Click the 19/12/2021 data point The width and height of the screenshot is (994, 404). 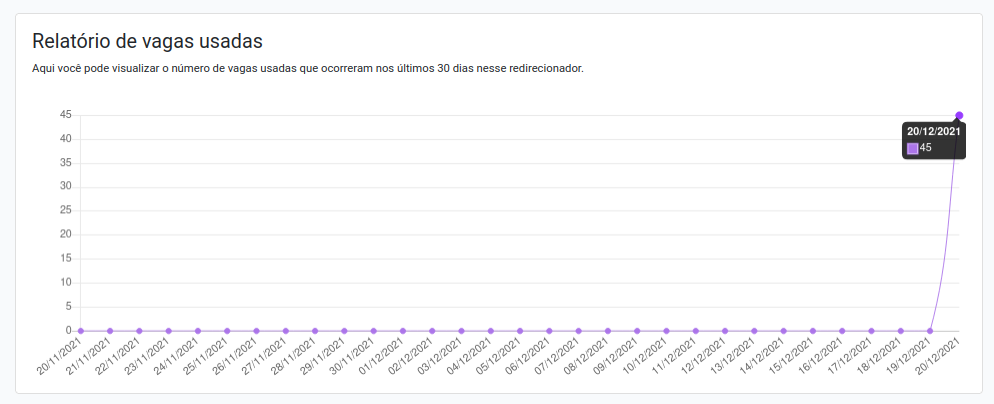[930, 330]
